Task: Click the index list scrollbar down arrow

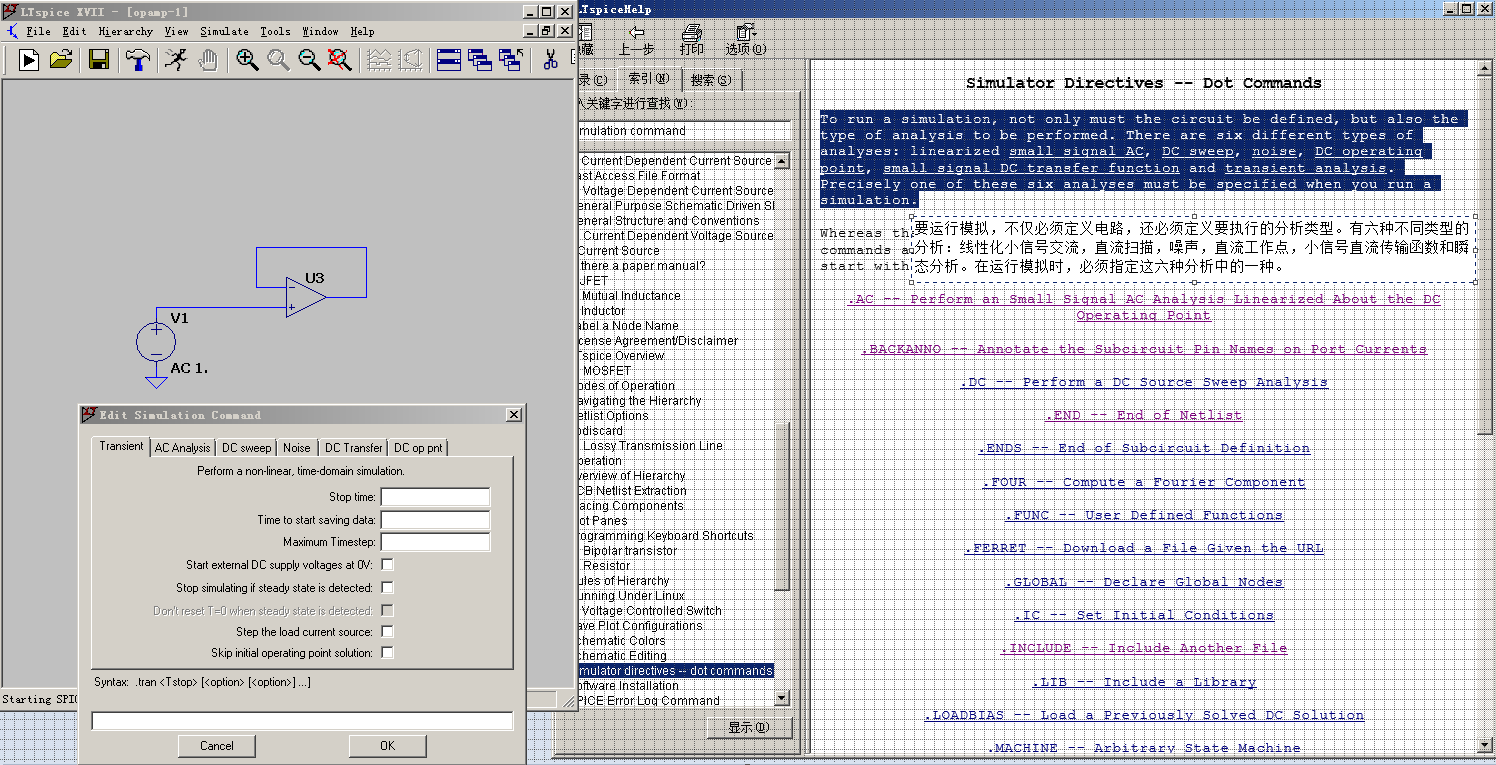Action: coord(782,698)
